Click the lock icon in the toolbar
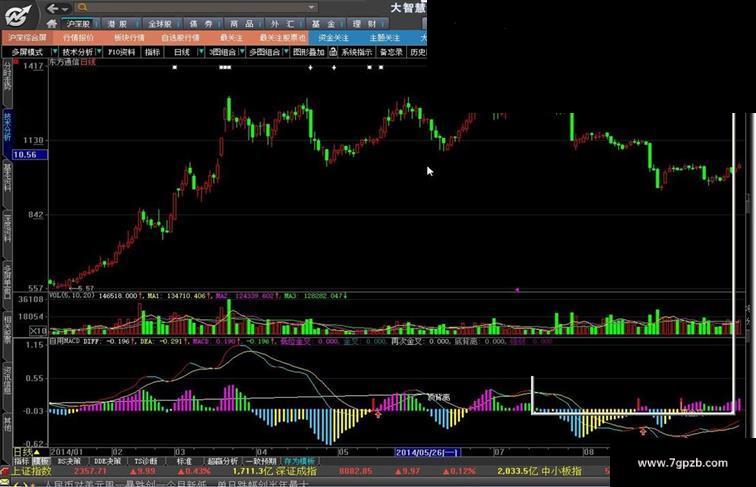The height and width of the screenshot is (487, 756). pos(333,52)
